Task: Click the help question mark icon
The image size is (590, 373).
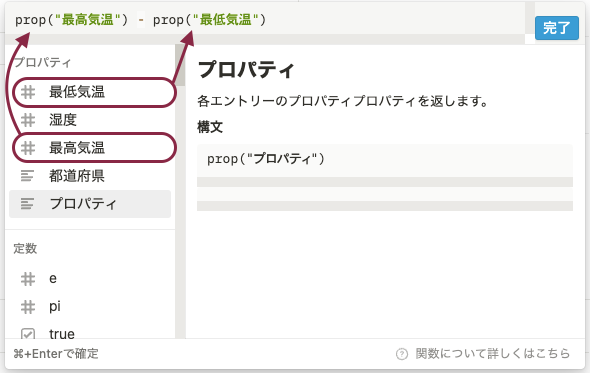Action: [402, 354]
